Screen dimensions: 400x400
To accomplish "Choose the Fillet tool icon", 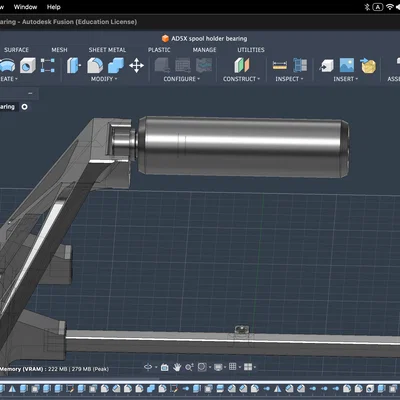I will click(95, 65).
